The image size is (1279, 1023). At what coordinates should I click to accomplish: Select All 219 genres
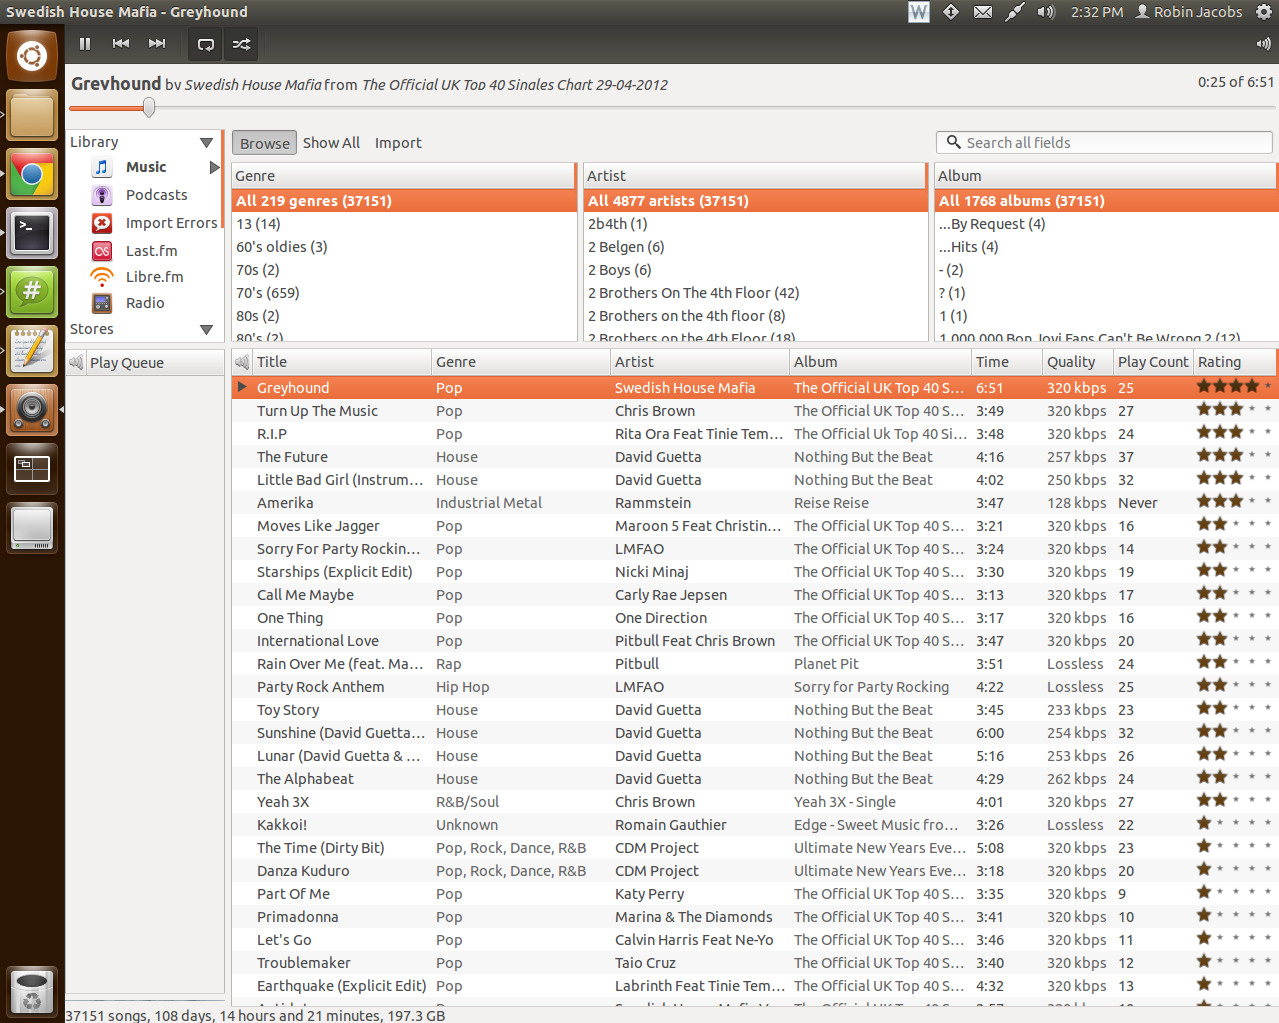point(403,201)
